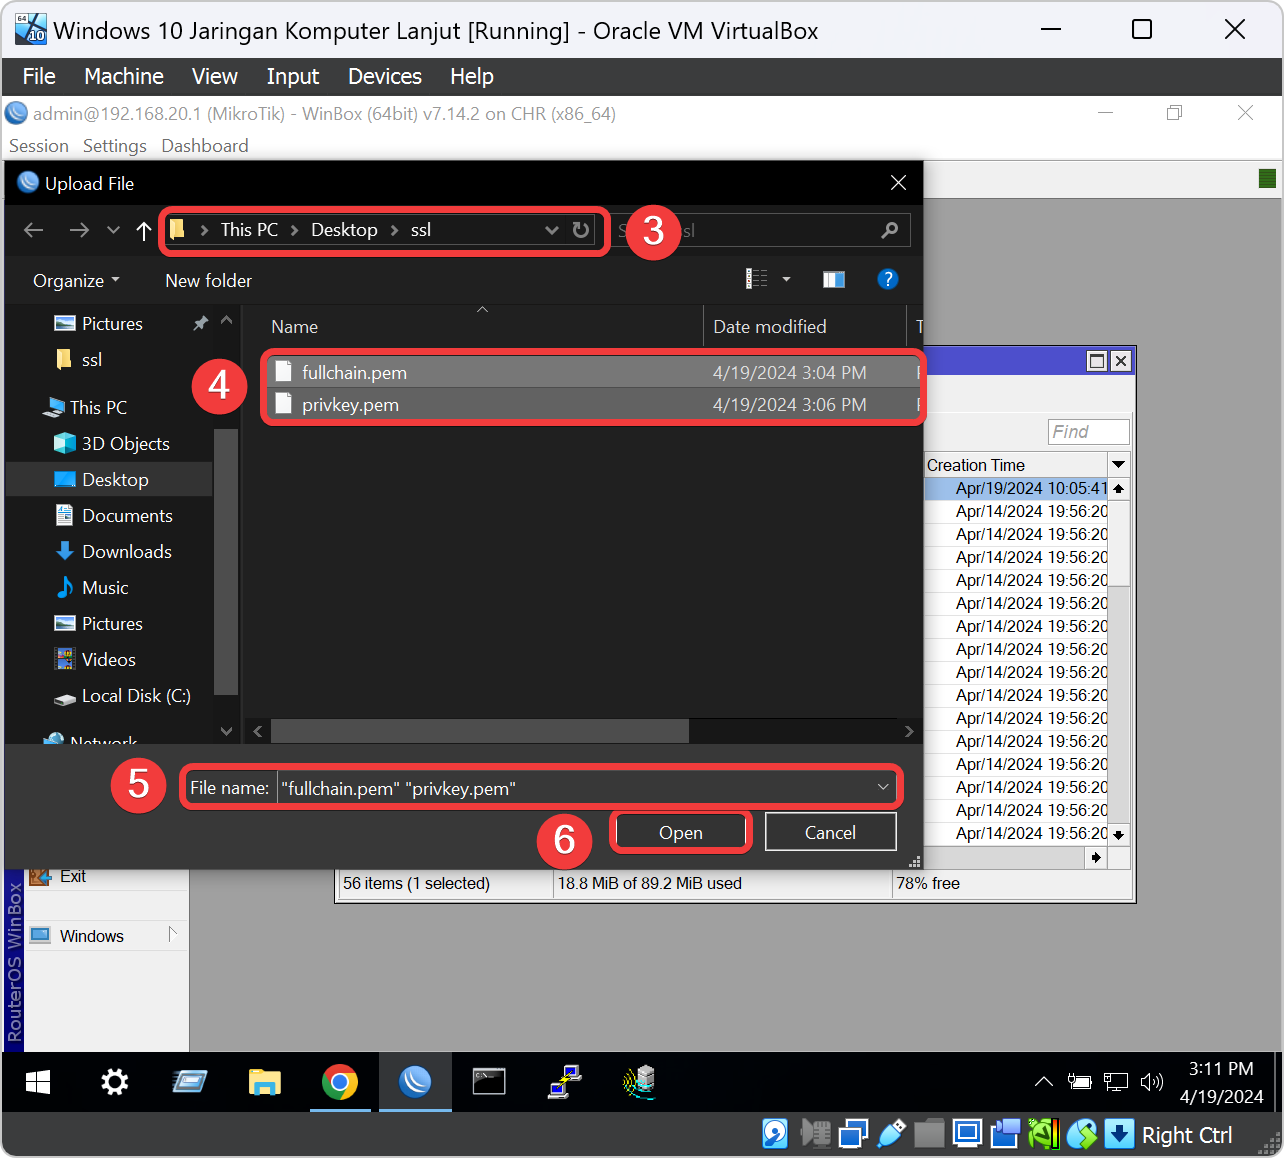Image resolution: width=1284 pixels, height=1158 pixels.
Task: Open the Videos folder
Action: [x=108, y=660]
